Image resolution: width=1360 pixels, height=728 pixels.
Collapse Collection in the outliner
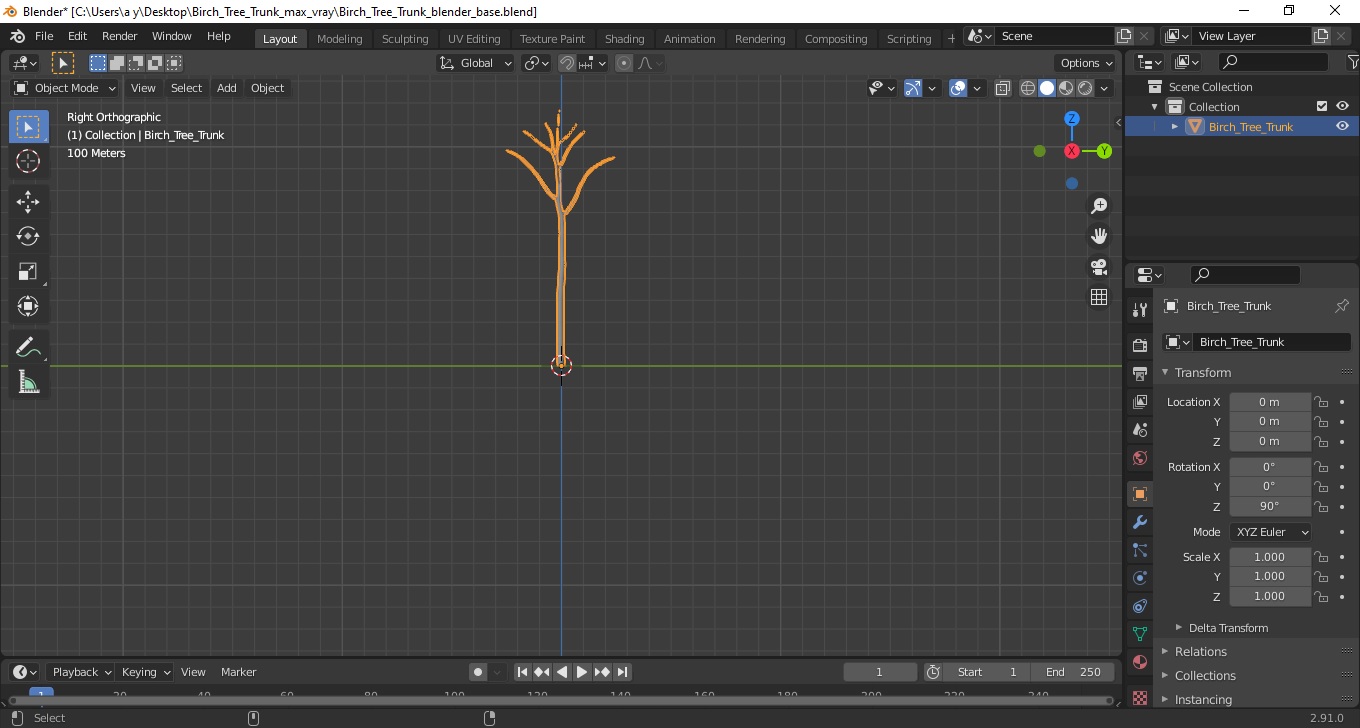click(x=1155, y=107)
